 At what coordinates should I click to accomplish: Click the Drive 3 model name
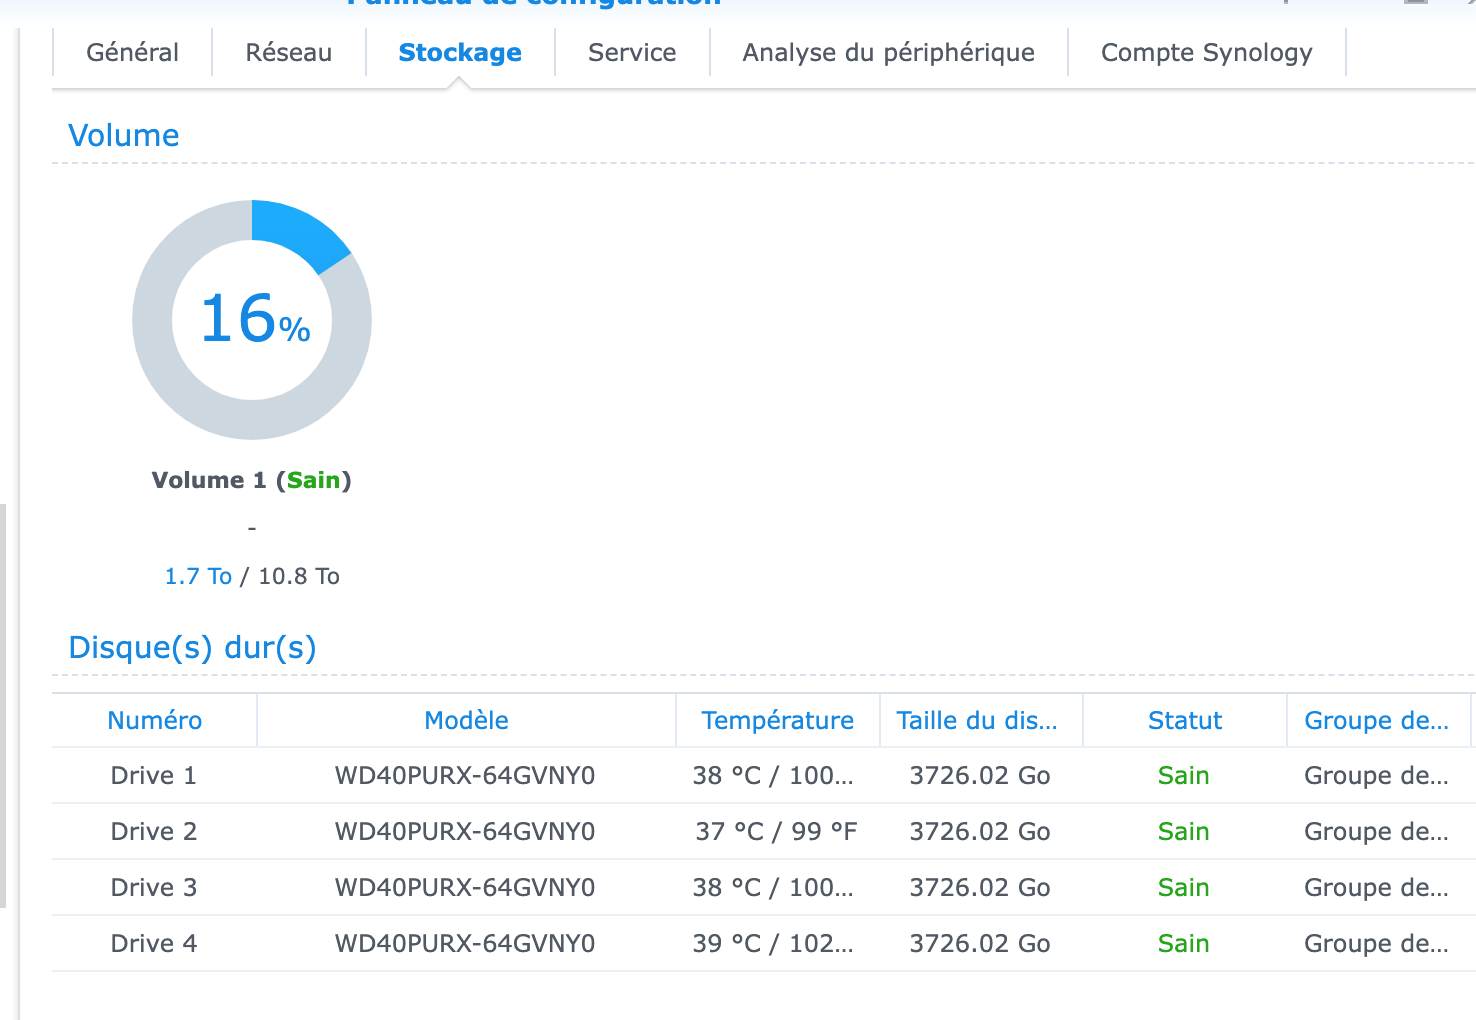[465, 888]
